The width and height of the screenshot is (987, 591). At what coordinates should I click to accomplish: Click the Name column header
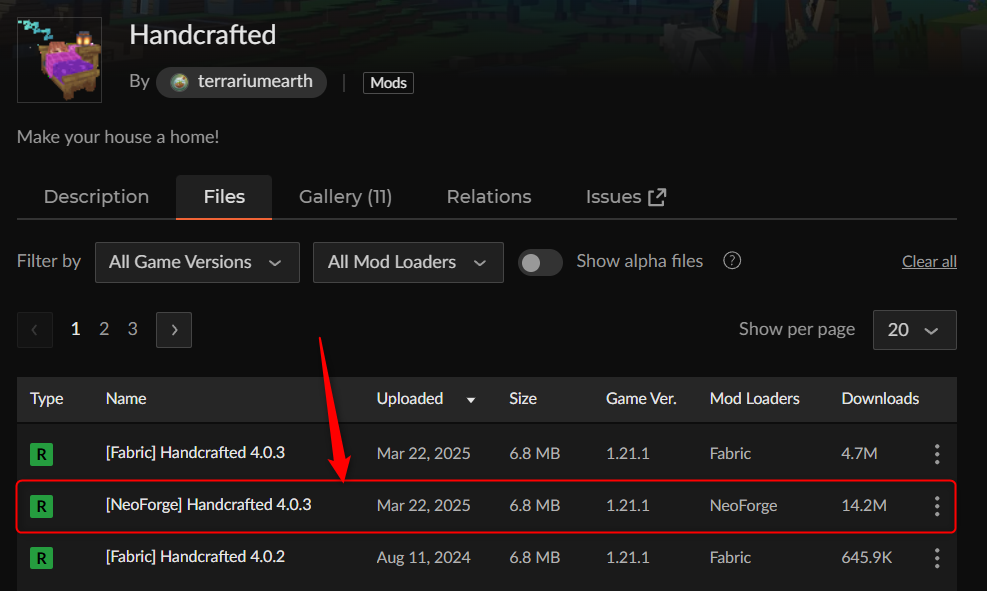pos(126,399)
